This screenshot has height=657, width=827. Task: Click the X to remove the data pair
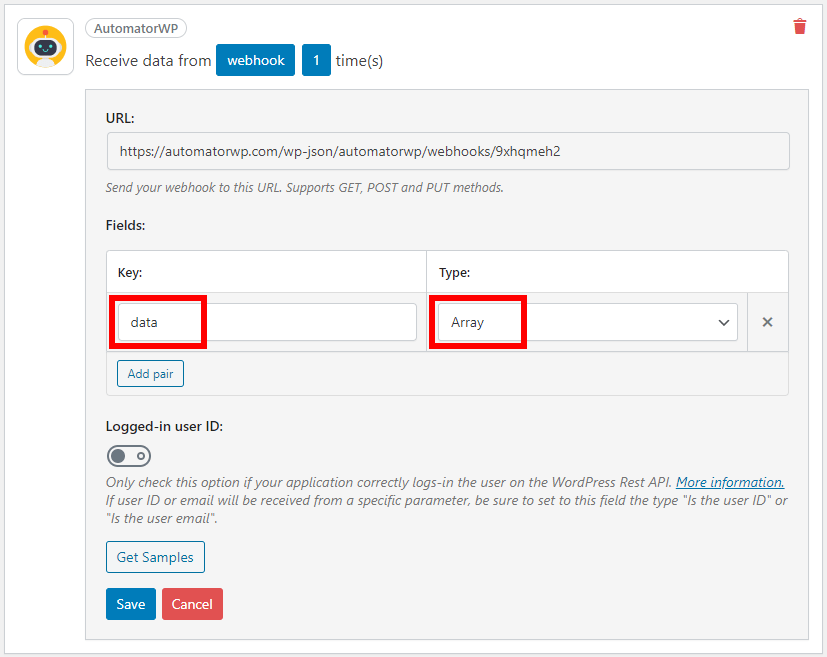[767, 322]
